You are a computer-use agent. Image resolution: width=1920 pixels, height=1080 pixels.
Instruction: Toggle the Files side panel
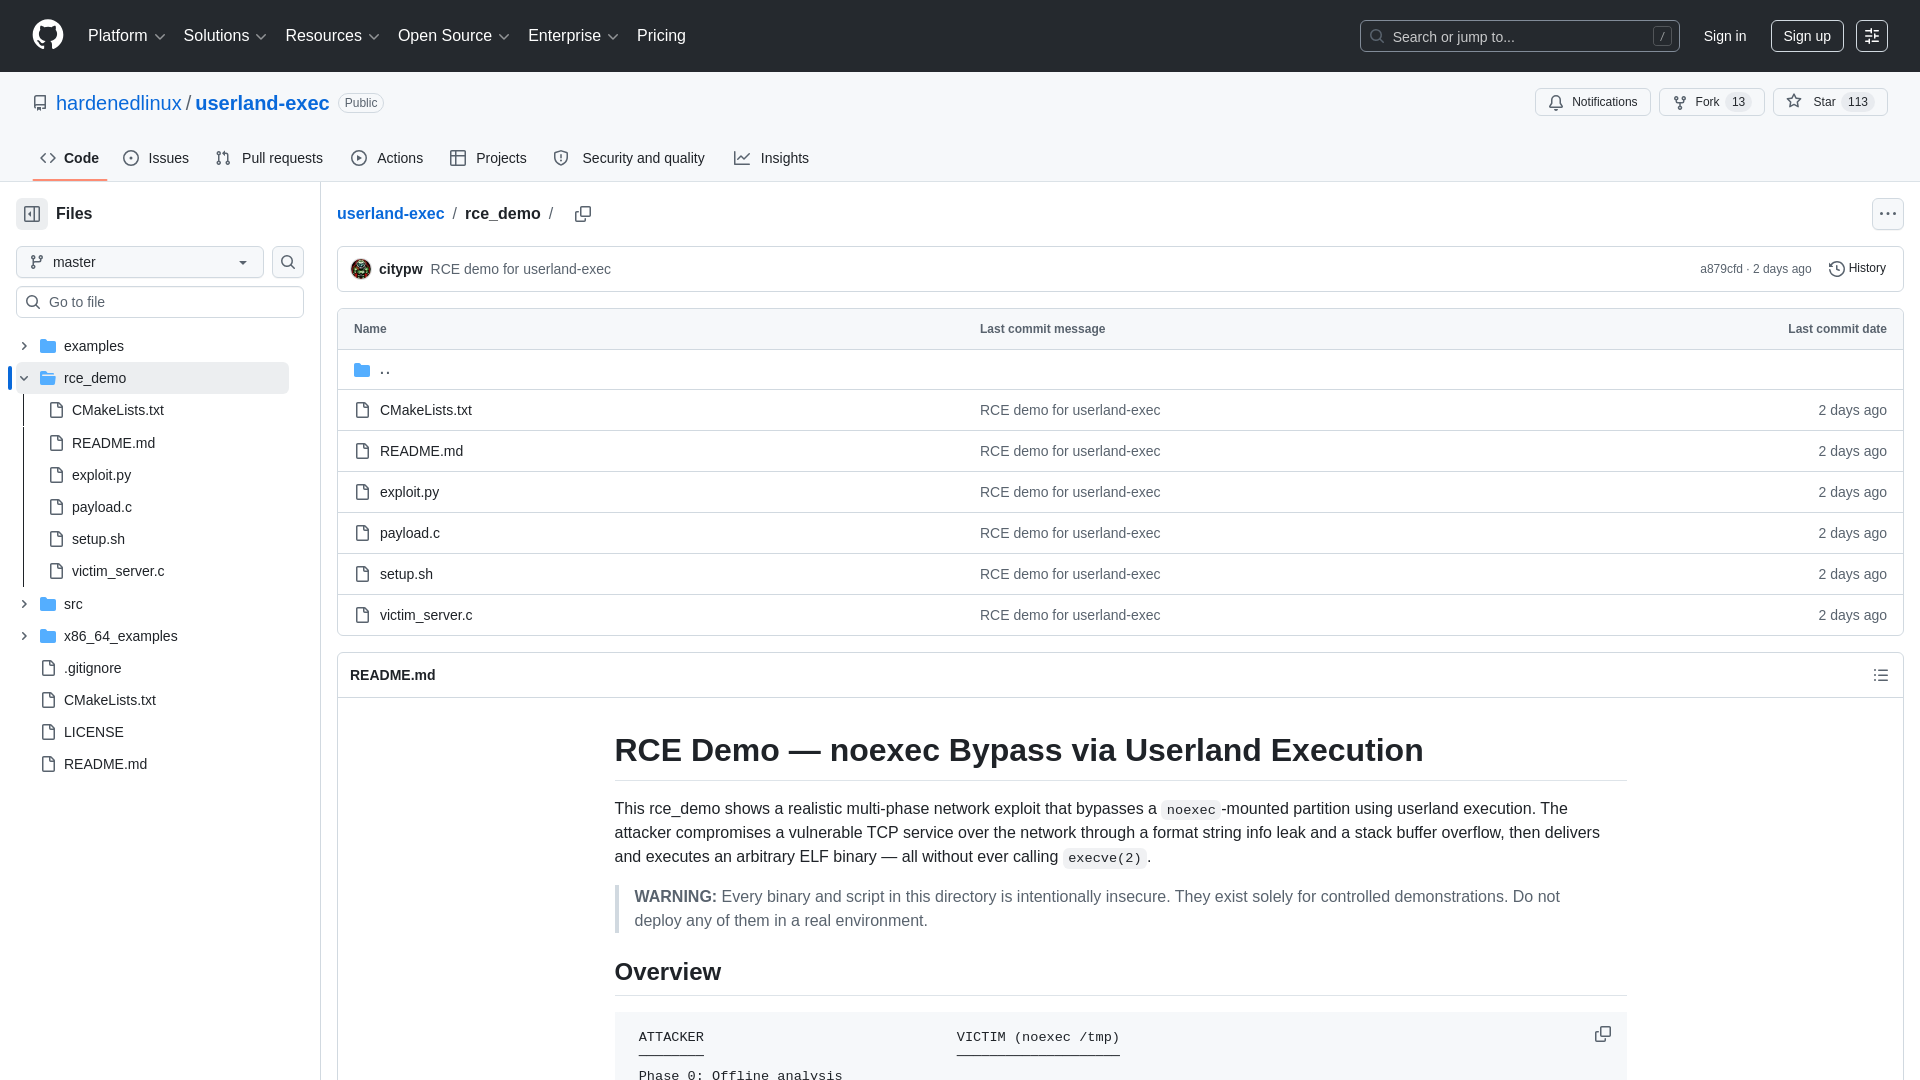point(31,213)
